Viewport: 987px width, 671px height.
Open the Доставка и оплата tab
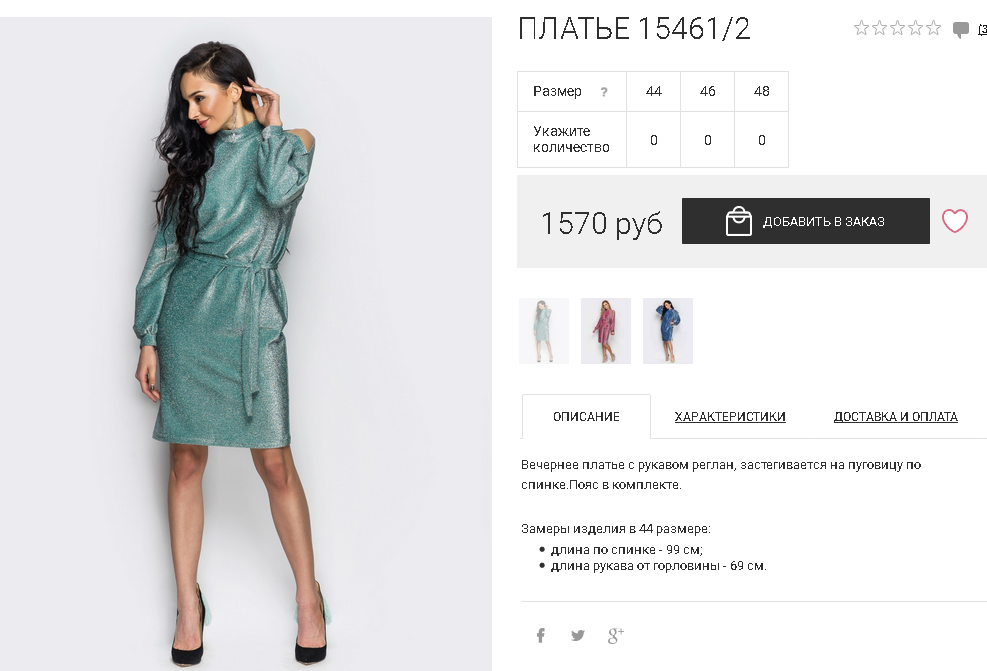pyautogui.click(x=895, y=417)
